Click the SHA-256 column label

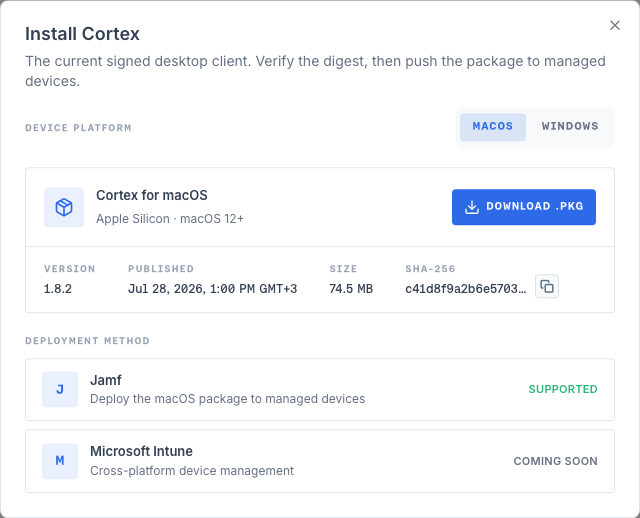tap(430, 269)
